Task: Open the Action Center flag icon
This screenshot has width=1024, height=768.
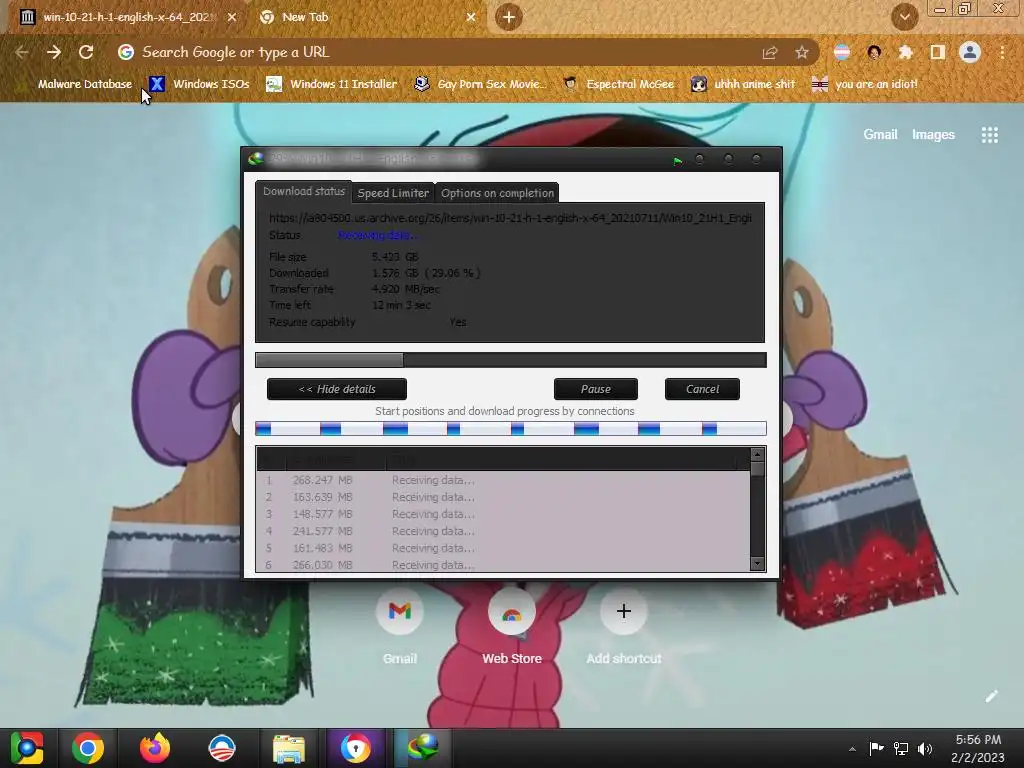Action: tap(876, 748)
